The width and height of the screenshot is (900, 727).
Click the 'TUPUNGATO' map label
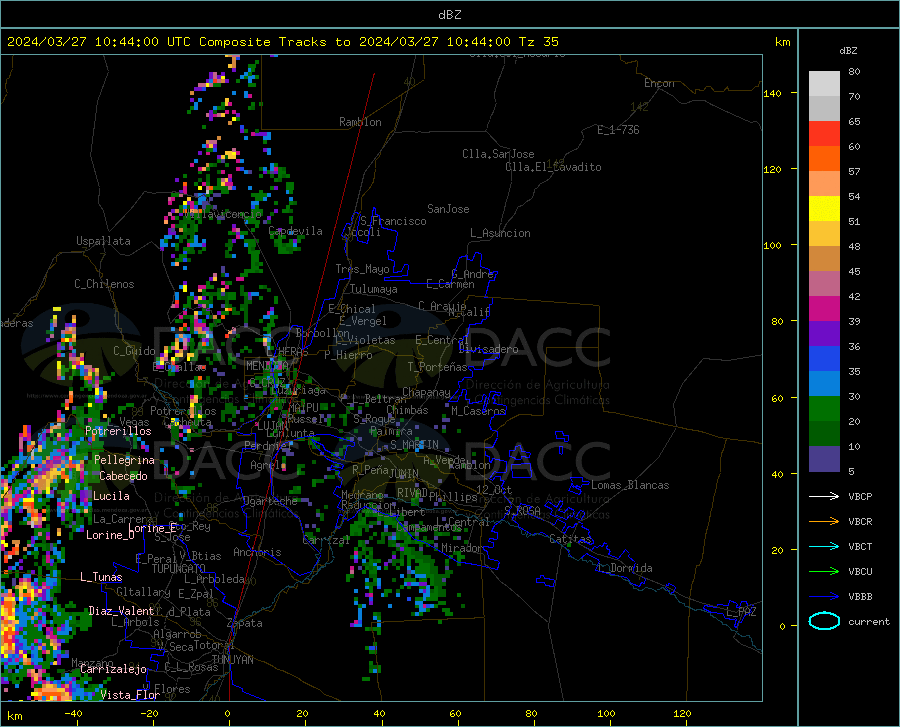(179, 569)
